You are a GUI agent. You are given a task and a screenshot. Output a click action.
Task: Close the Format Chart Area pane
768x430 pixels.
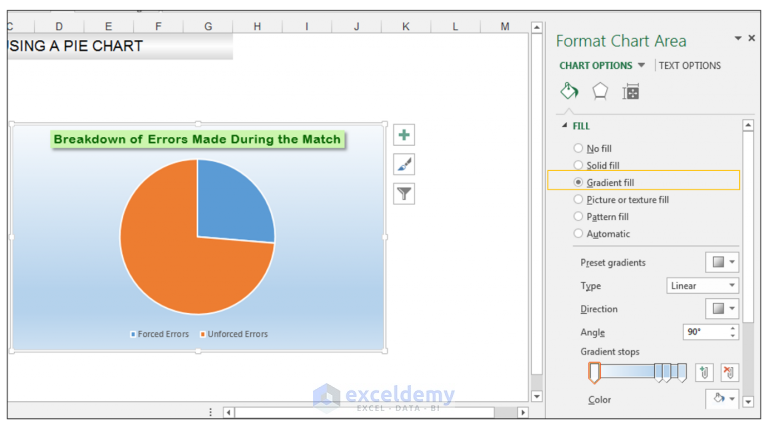tap(752, 38)
